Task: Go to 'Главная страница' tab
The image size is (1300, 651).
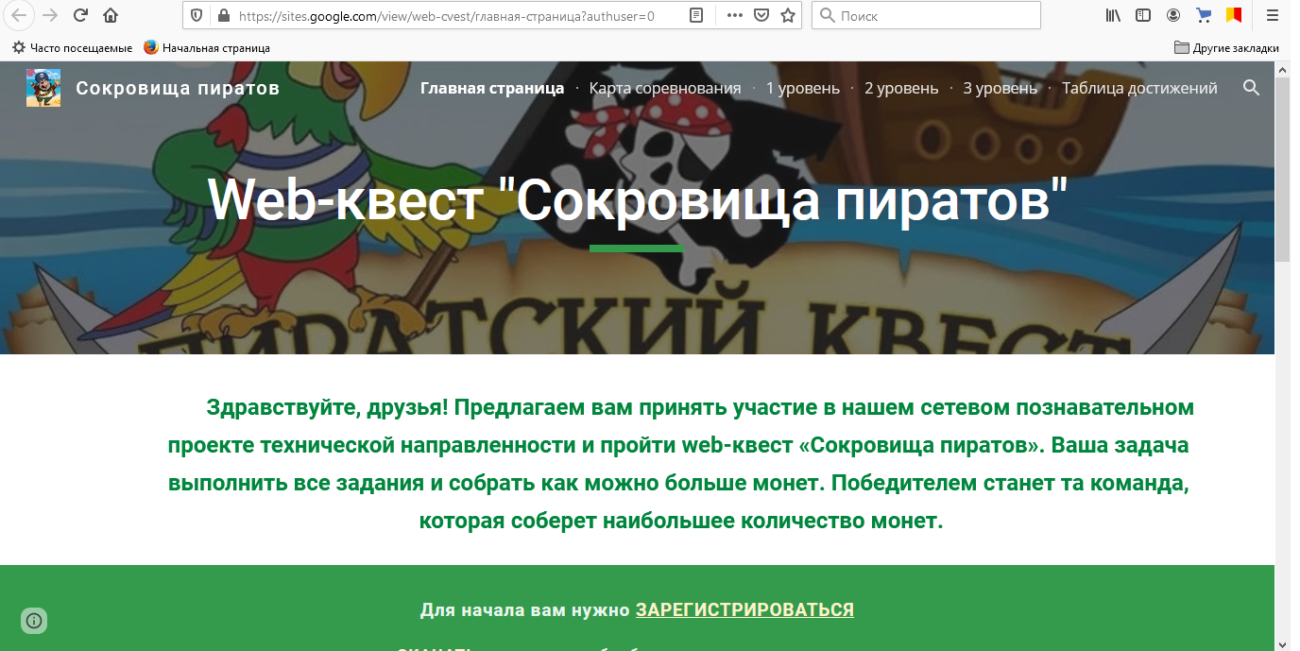Action: point(492,88)
